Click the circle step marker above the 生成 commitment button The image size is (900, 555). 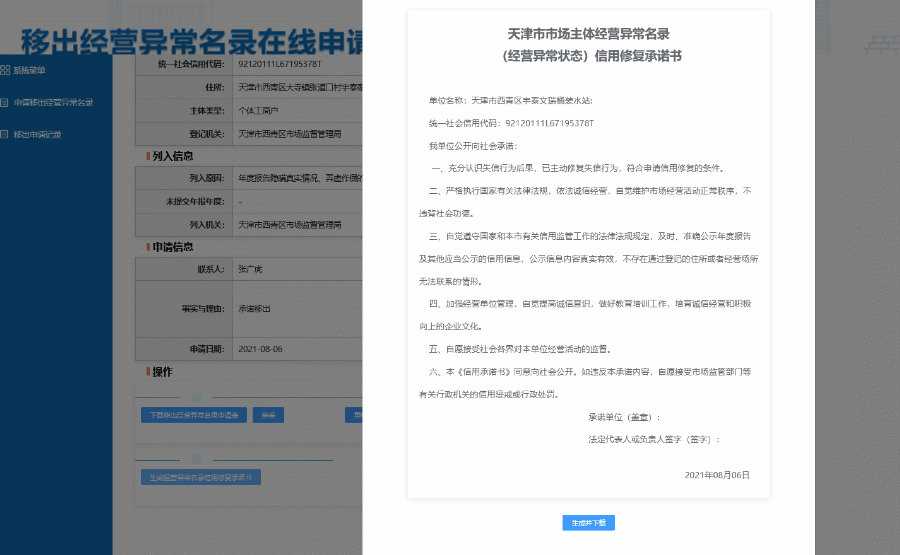tap(196, 460)
